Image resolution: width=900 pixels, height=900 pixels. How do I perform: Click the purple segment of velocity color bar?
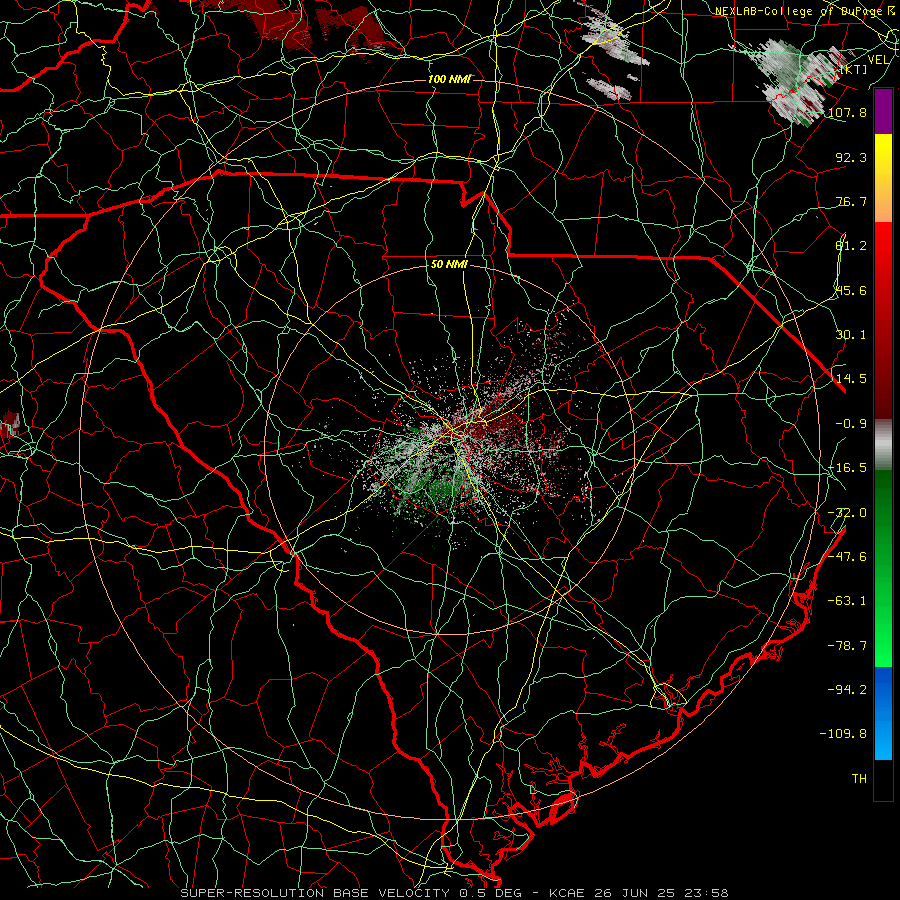click(x=883, y=112)
